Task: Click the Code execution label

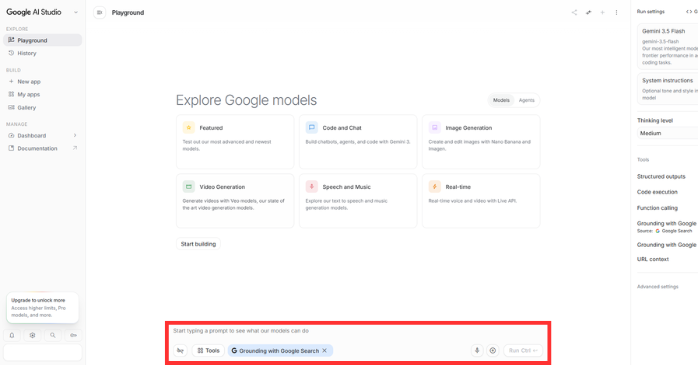Action: [x=657, y=192]
